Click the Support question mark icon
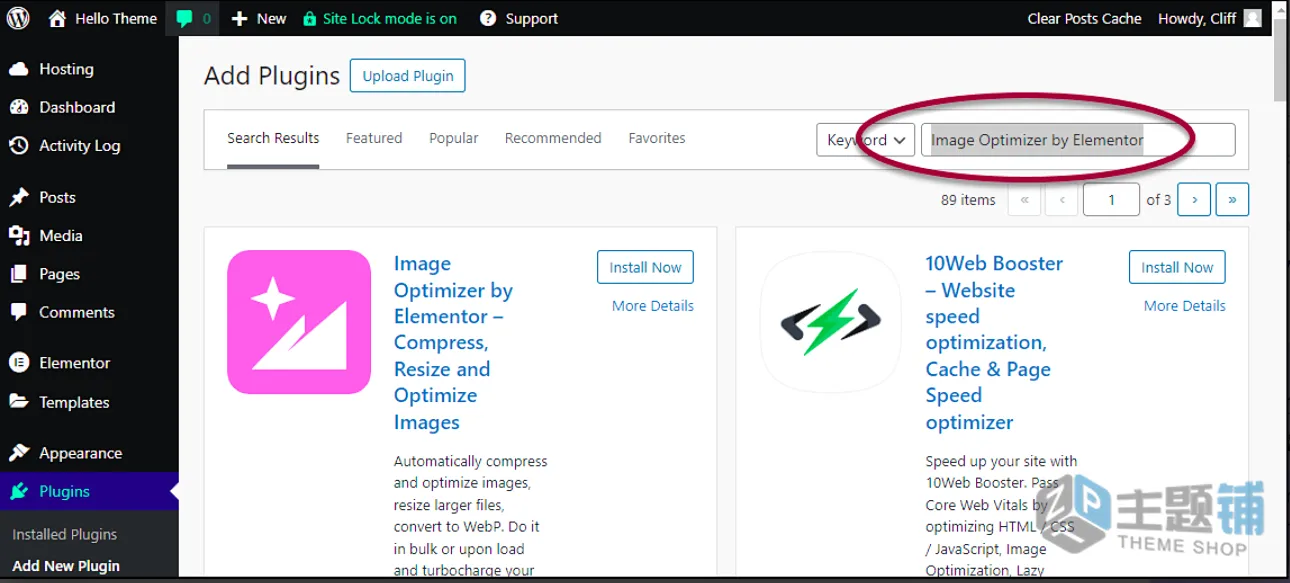Image resolution: width=1290 pixels, height=583 pixels. (x=488, y=18)
